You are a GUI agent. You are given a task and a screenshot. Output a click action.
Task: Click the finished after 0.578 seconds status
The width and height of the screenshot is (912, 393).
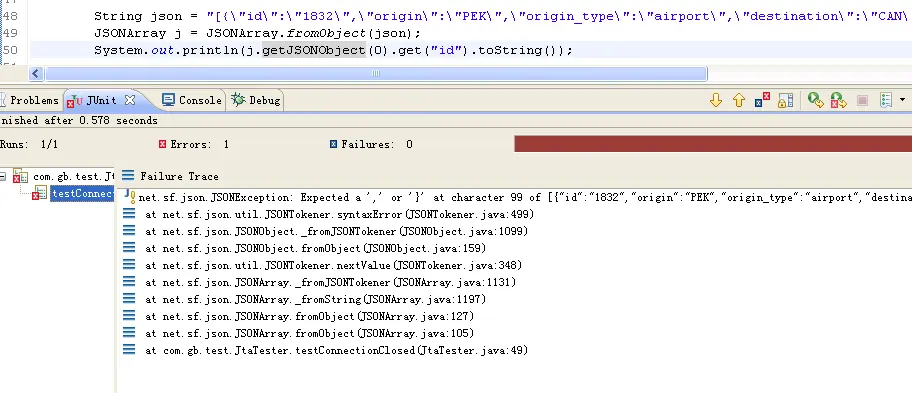[x=79, y=120]
